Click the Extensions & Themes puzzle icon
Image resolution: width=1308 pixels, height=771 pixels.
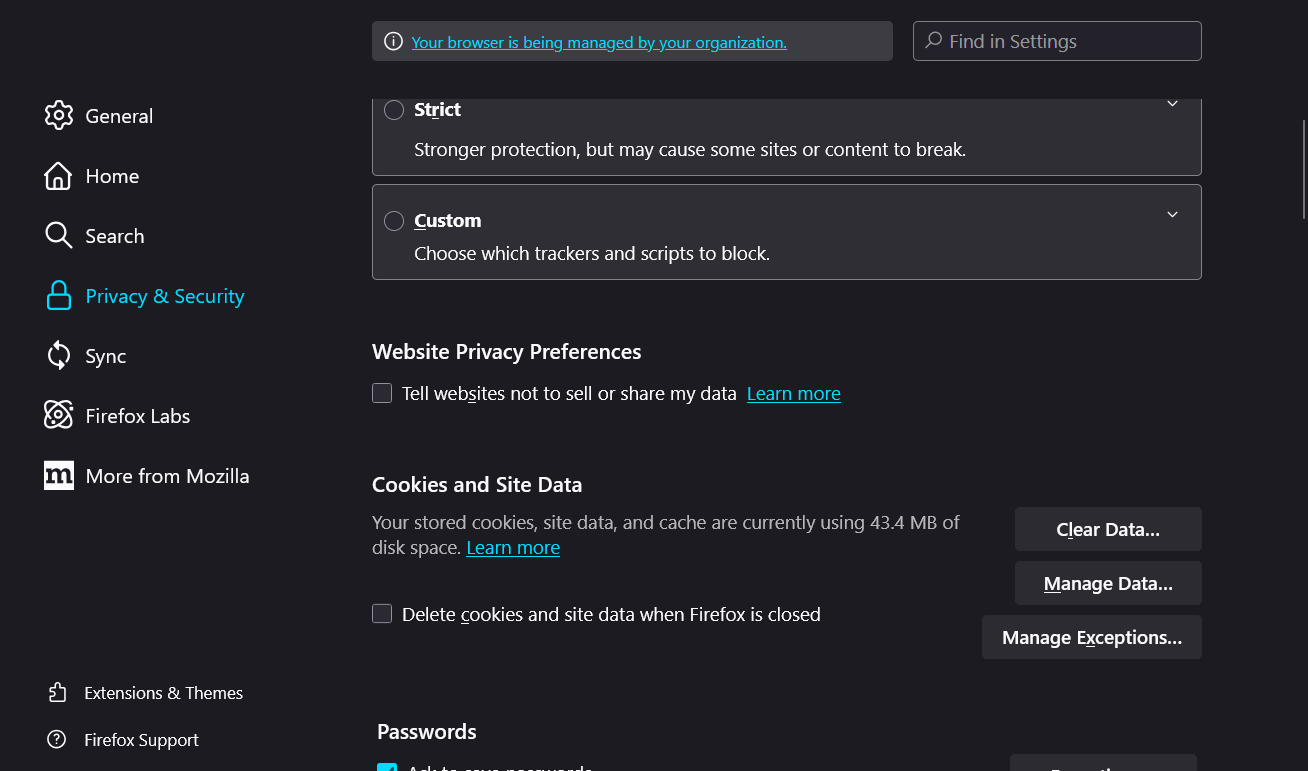[x=57, y=693]
